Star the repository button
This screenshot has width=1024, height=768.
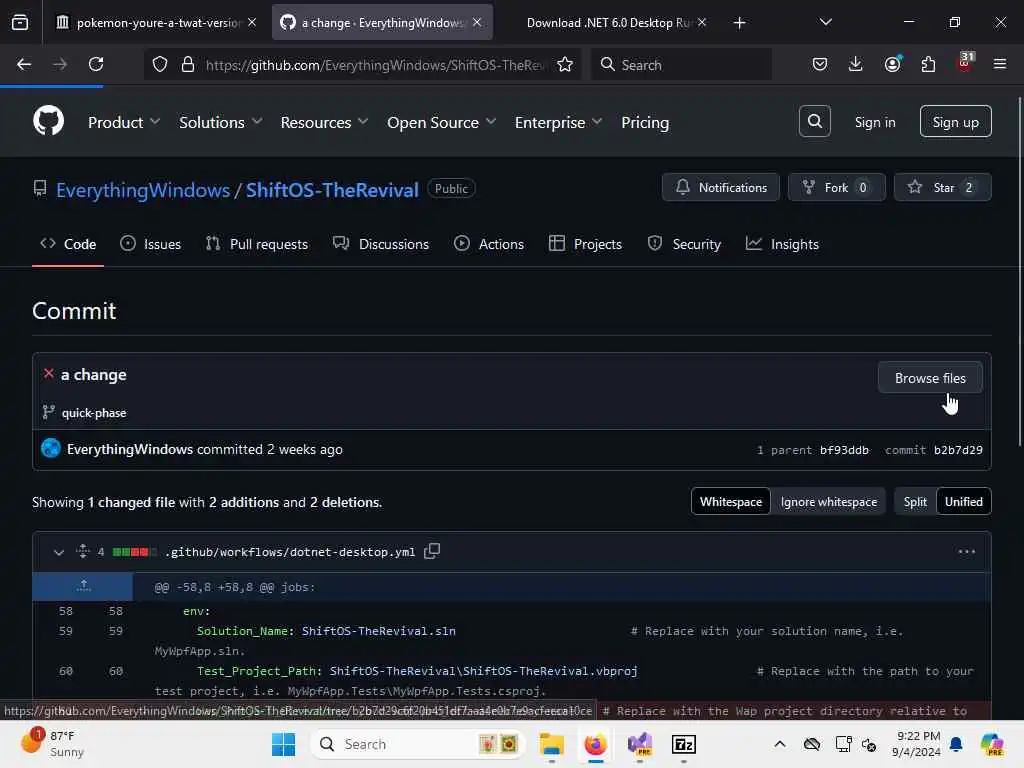[942, 187]
